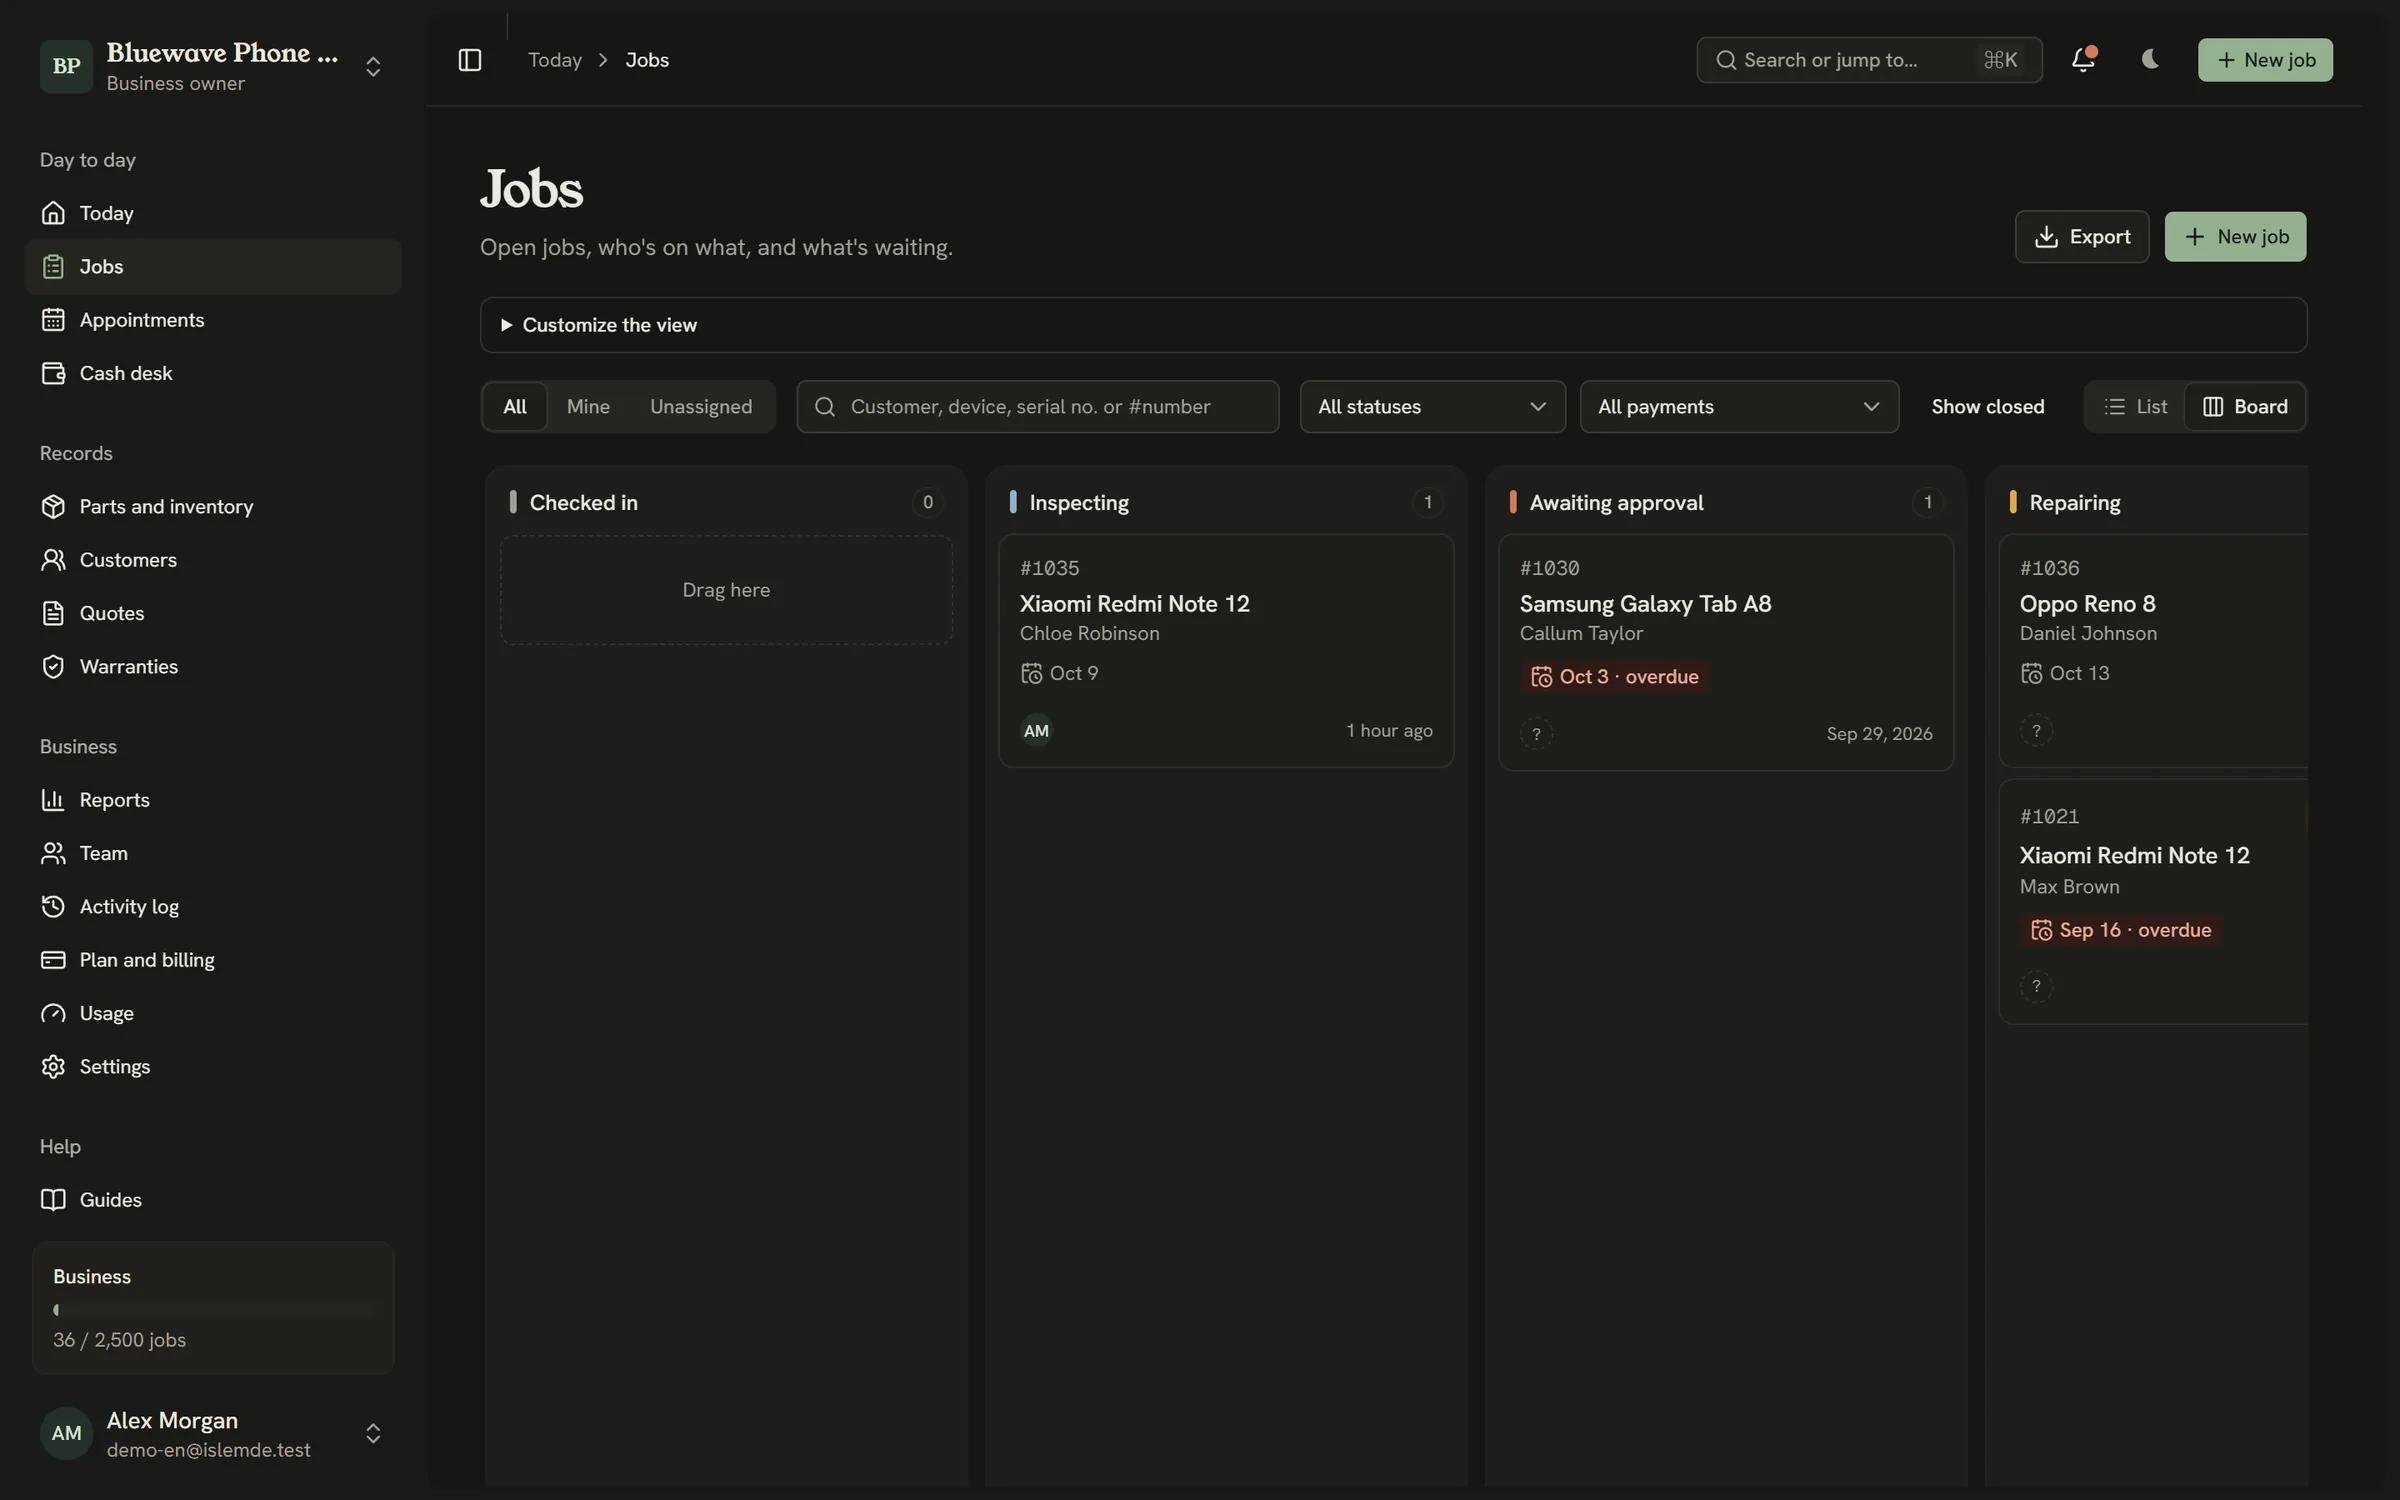Click the Today home icon in sidebar
Viewport: 2400px width, 1500px height.
[x=53, y=213]
